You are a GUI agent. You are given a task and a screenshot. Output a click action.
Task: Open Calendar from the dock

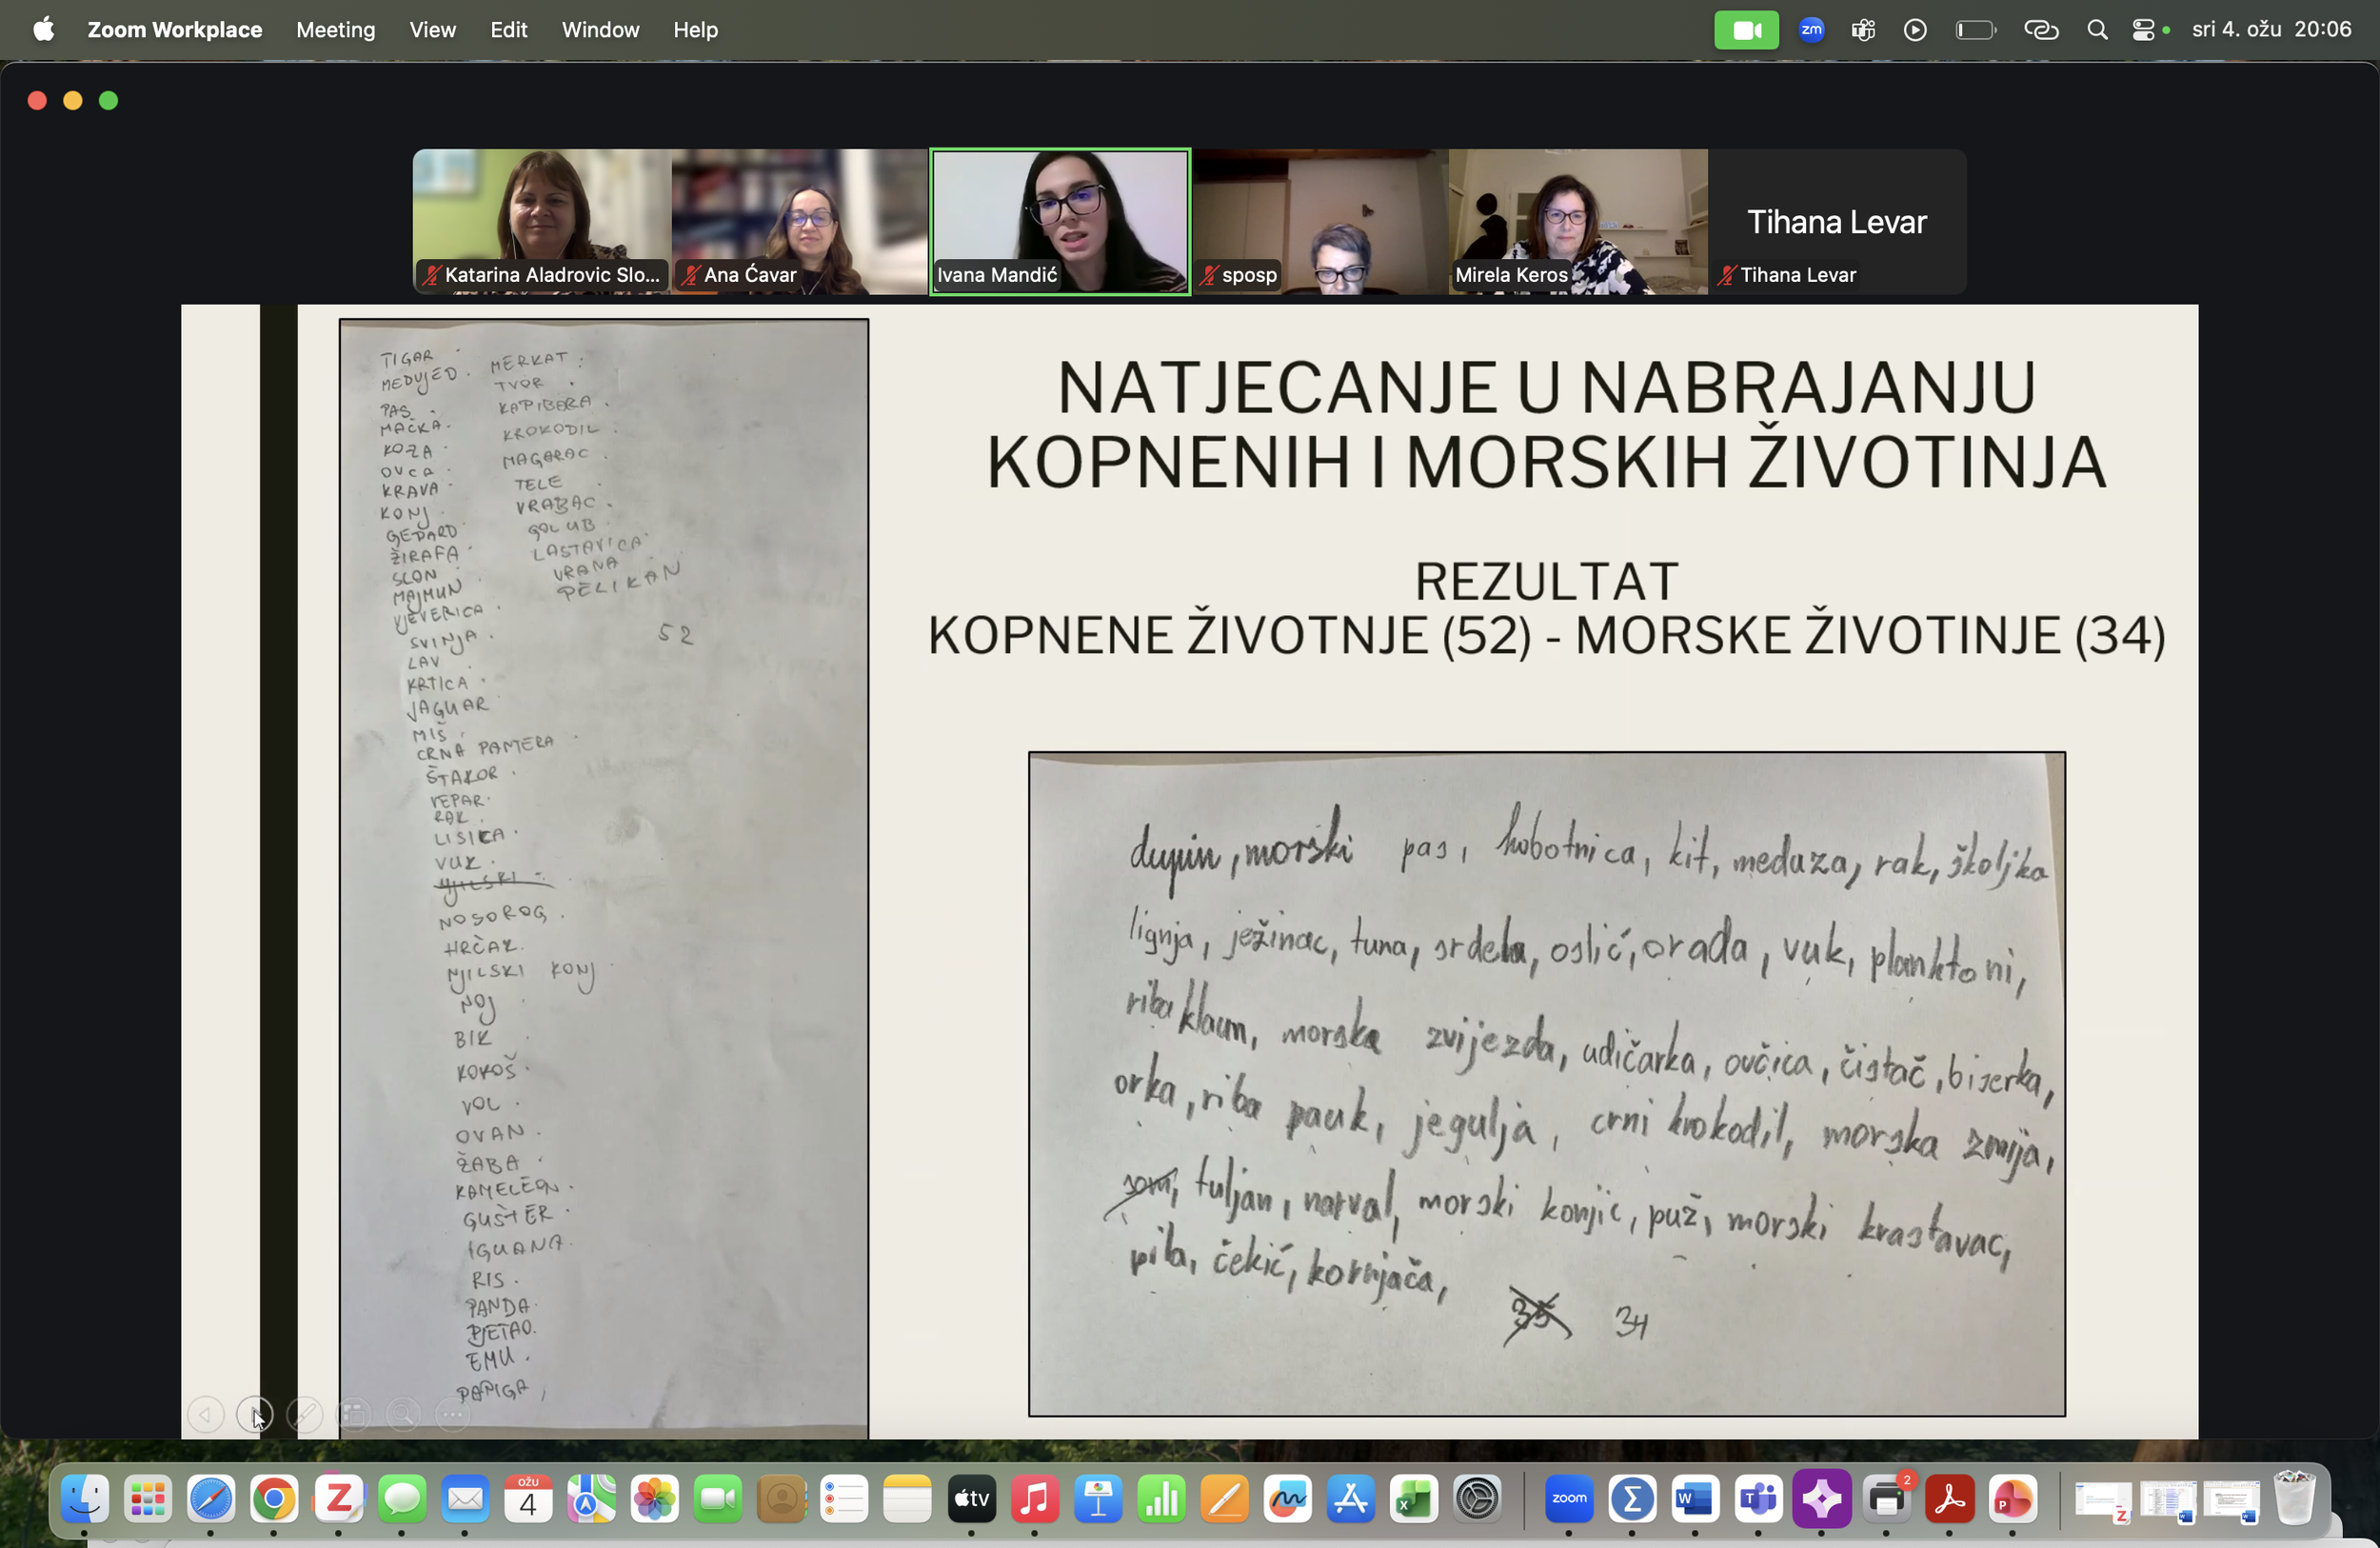tap(528, 1499)
